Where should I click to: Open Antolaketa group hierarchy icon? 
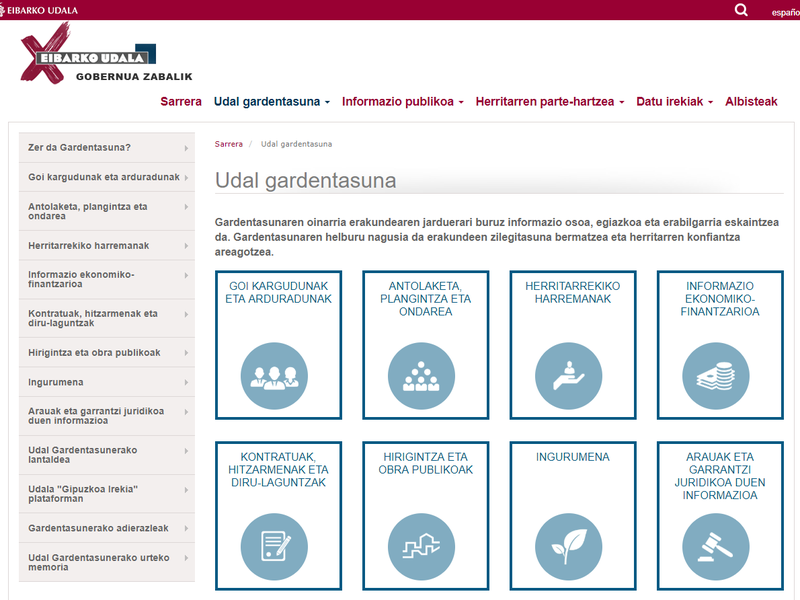[x=421, y=376]
